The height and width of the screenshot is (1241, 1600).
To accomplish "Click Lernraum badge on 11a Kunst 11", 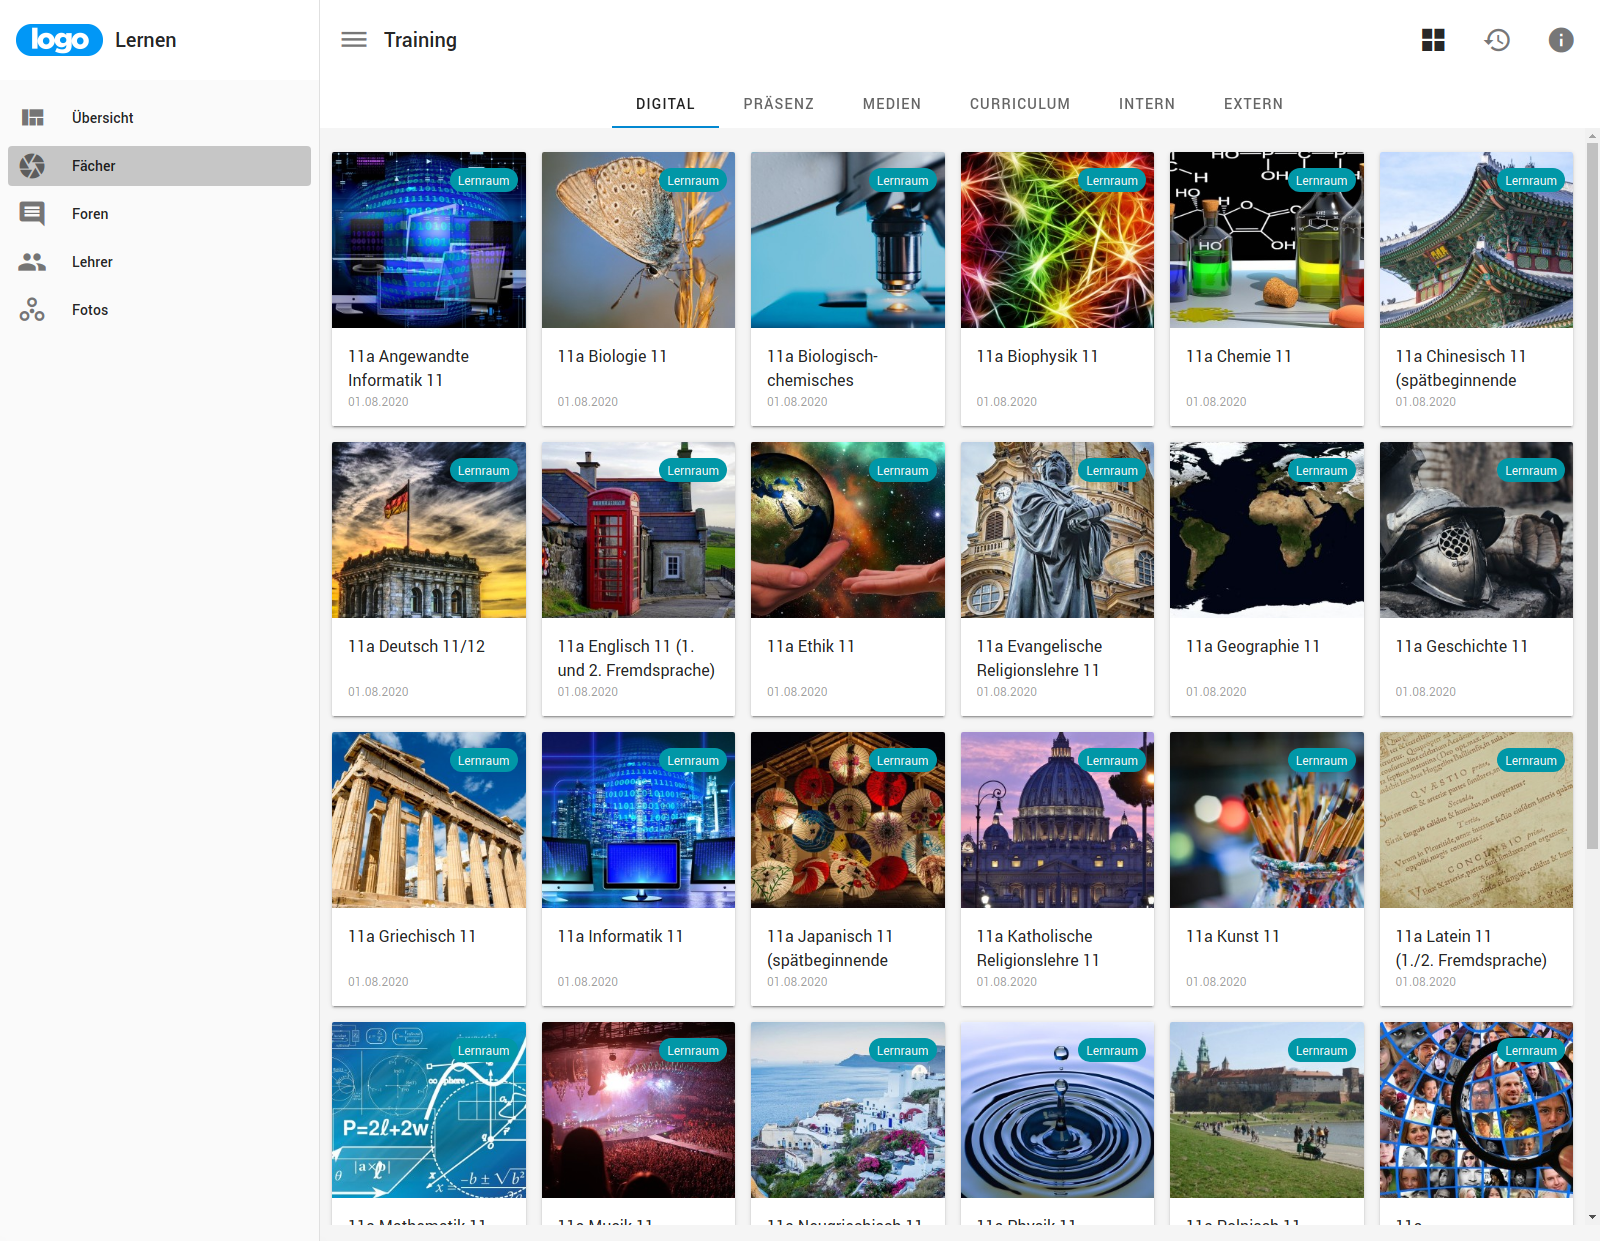I will tap(1321, 761).
